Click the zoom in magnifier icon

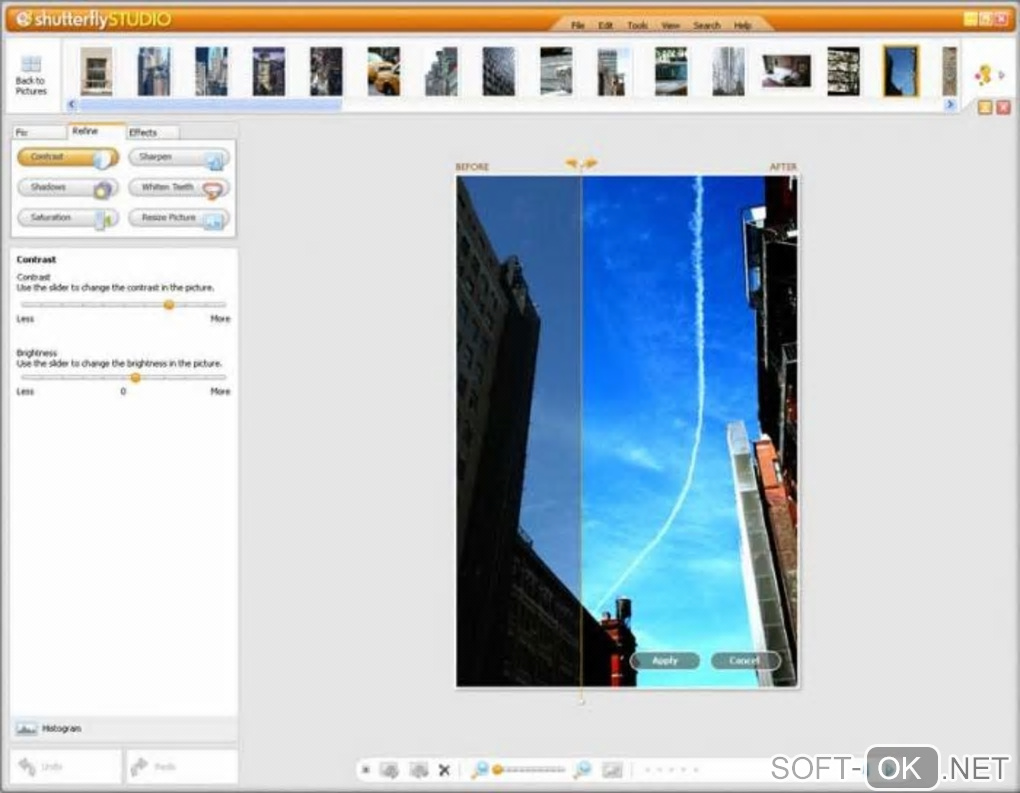click(x=582, y=770)
